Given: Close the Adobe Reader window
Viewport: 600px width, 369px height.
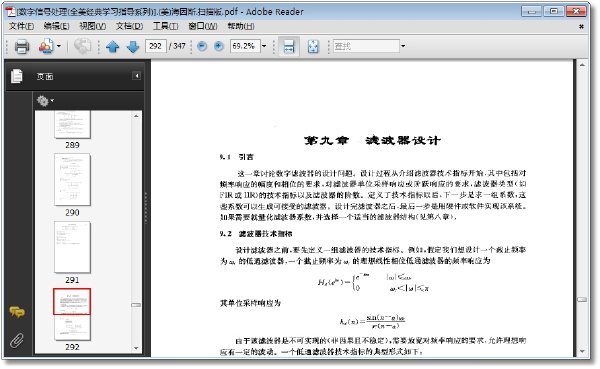Looking at the screenshot, I should 576,11.
